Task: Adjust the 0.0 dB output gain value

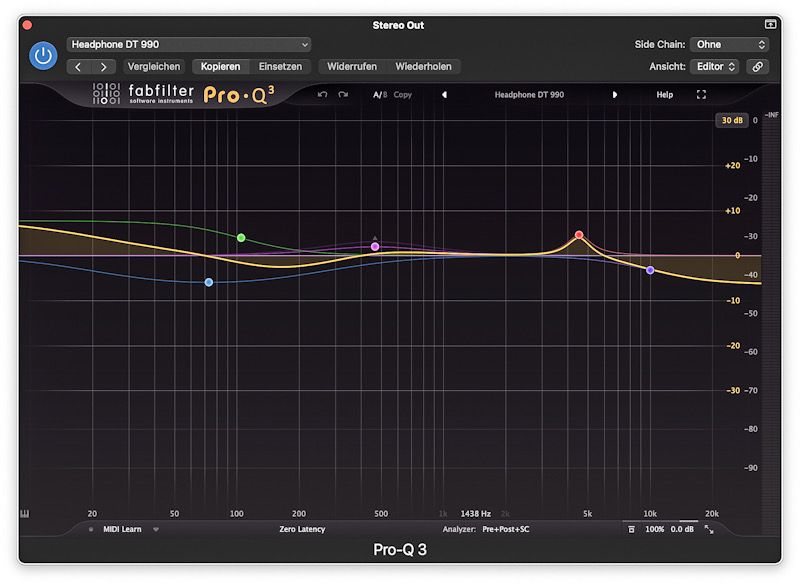Action: (x=682, y=529)
